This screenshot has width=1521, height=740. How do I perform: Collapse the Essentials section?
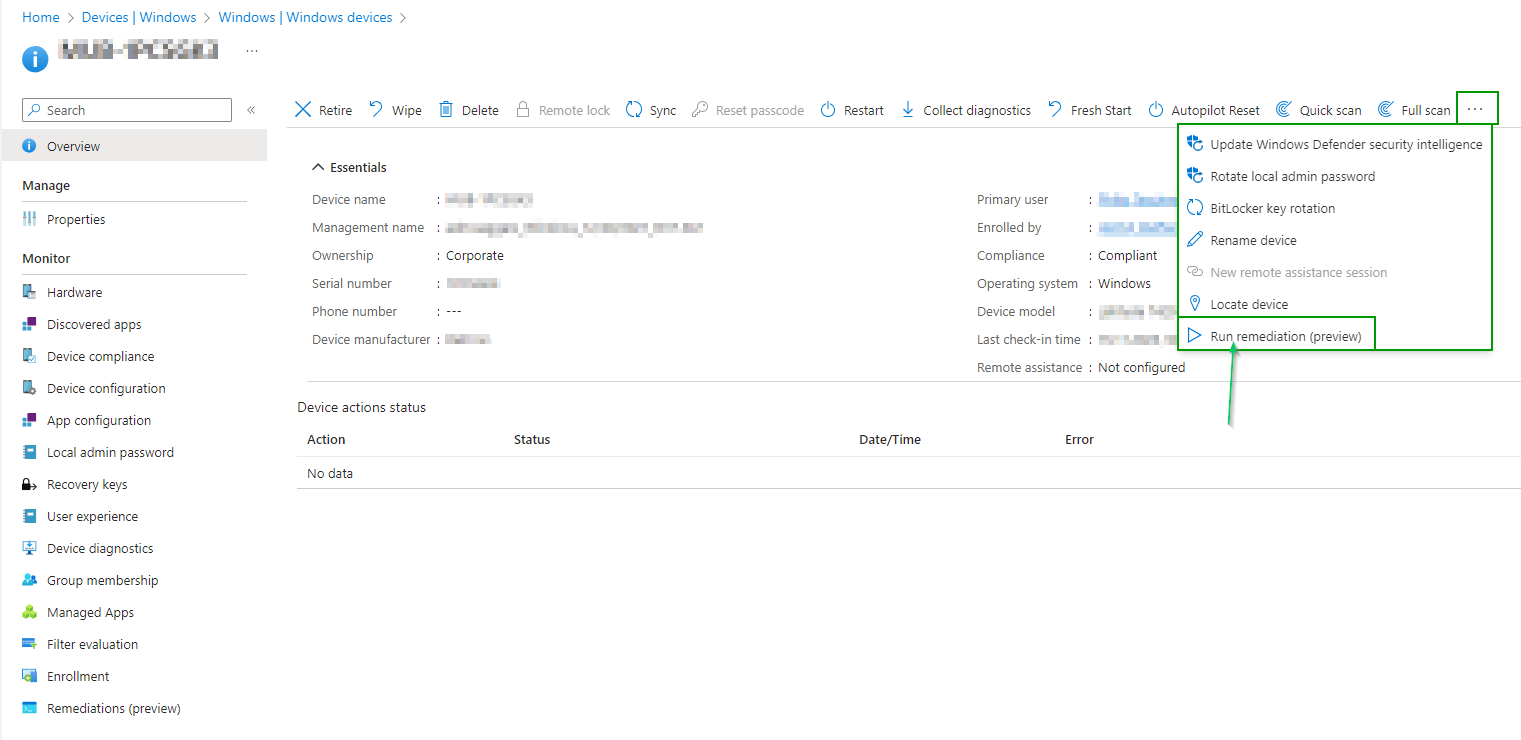pyautogui.click(x=318, y=167)
